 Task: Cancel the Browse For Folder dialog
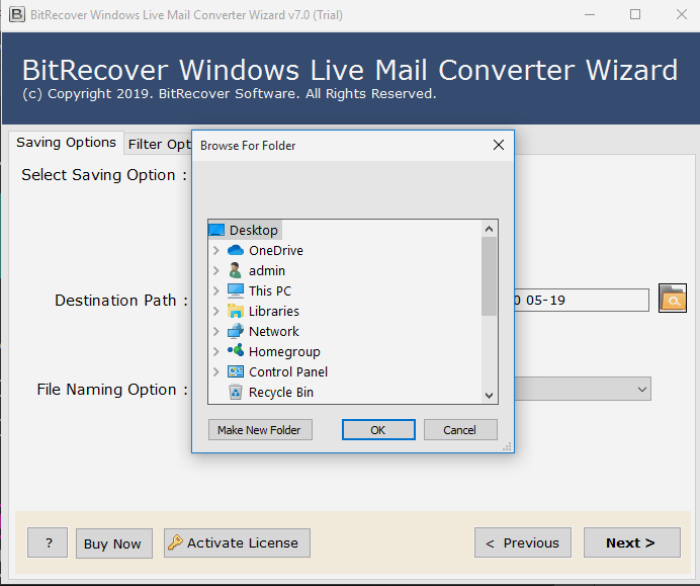click(x=460, y=429)
